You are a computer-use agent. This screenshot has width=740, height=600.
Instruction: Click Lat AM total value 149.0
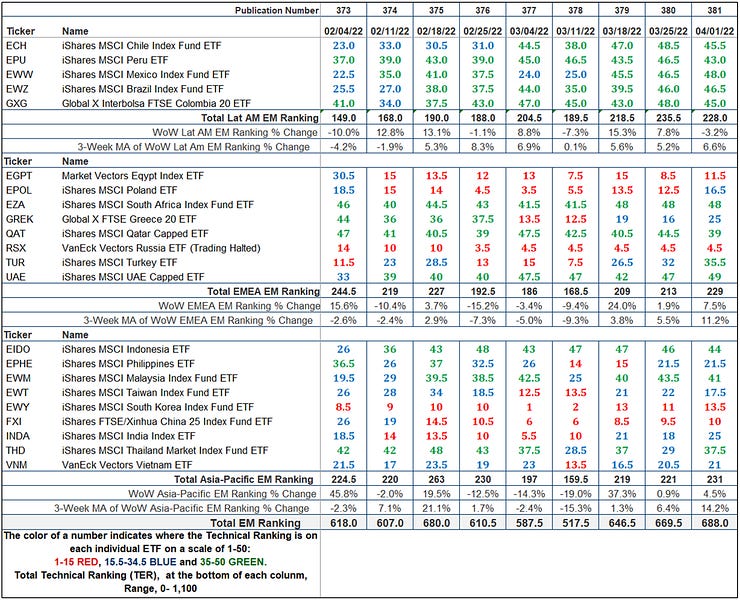point(344,118)
